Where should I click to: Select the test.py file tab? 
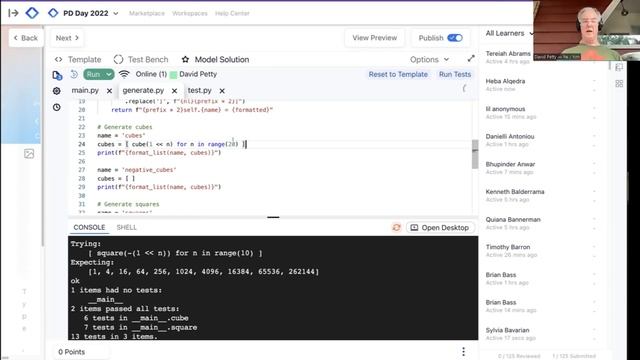[x=200, y=90]
